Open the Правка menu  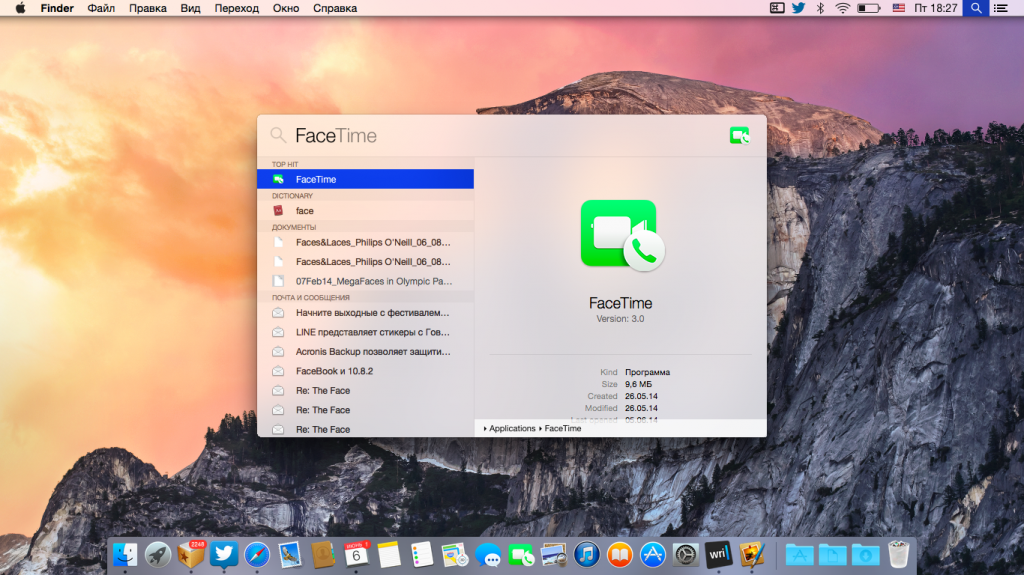148,8
